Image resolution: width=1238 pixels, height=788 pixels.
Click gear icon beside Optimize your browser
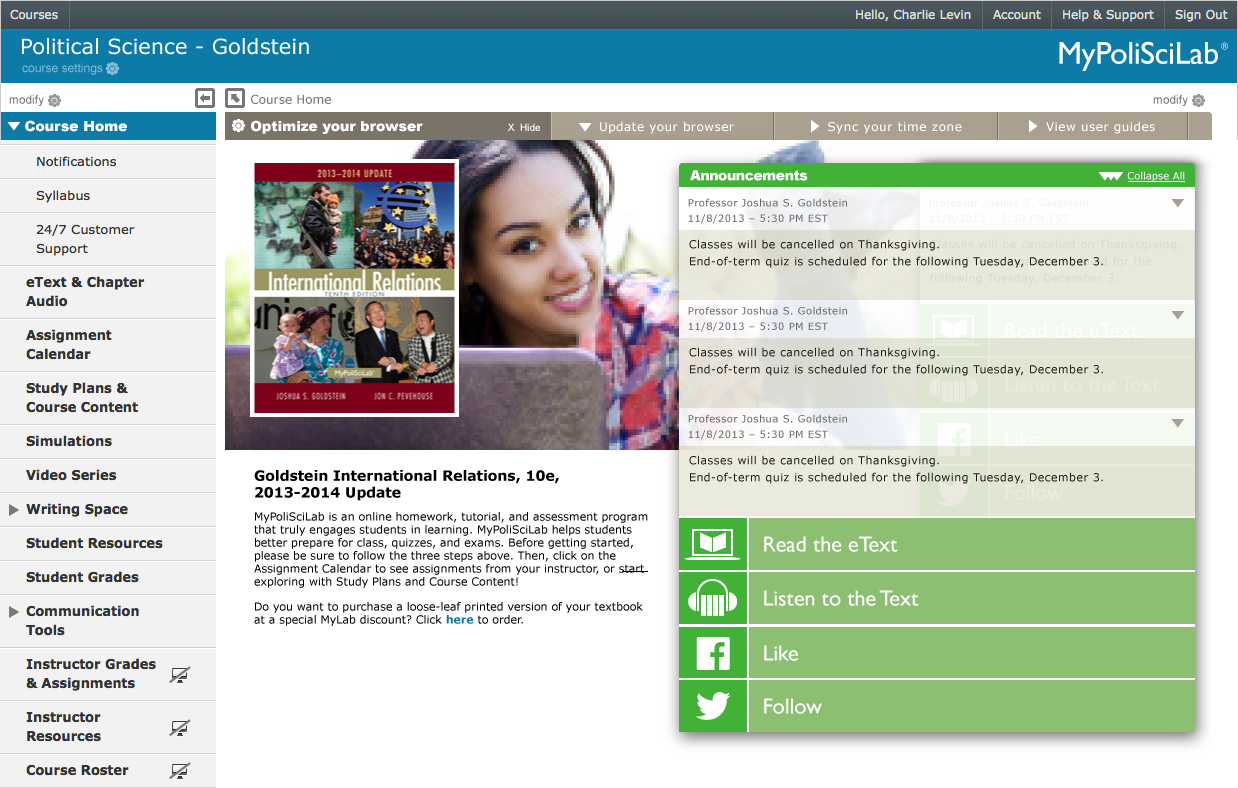coord(238,126)
